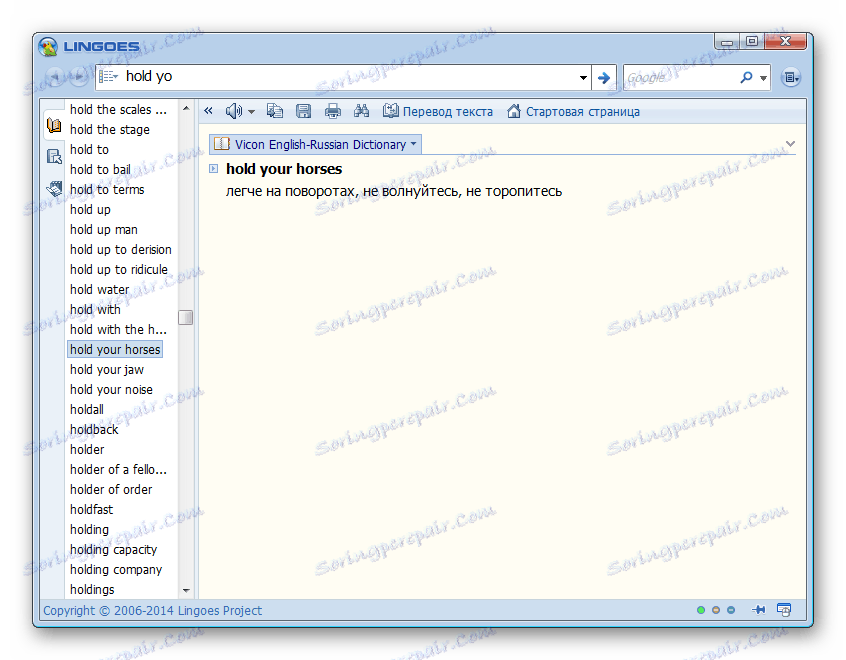Click the mini window icon in status bar

(783, 610)
